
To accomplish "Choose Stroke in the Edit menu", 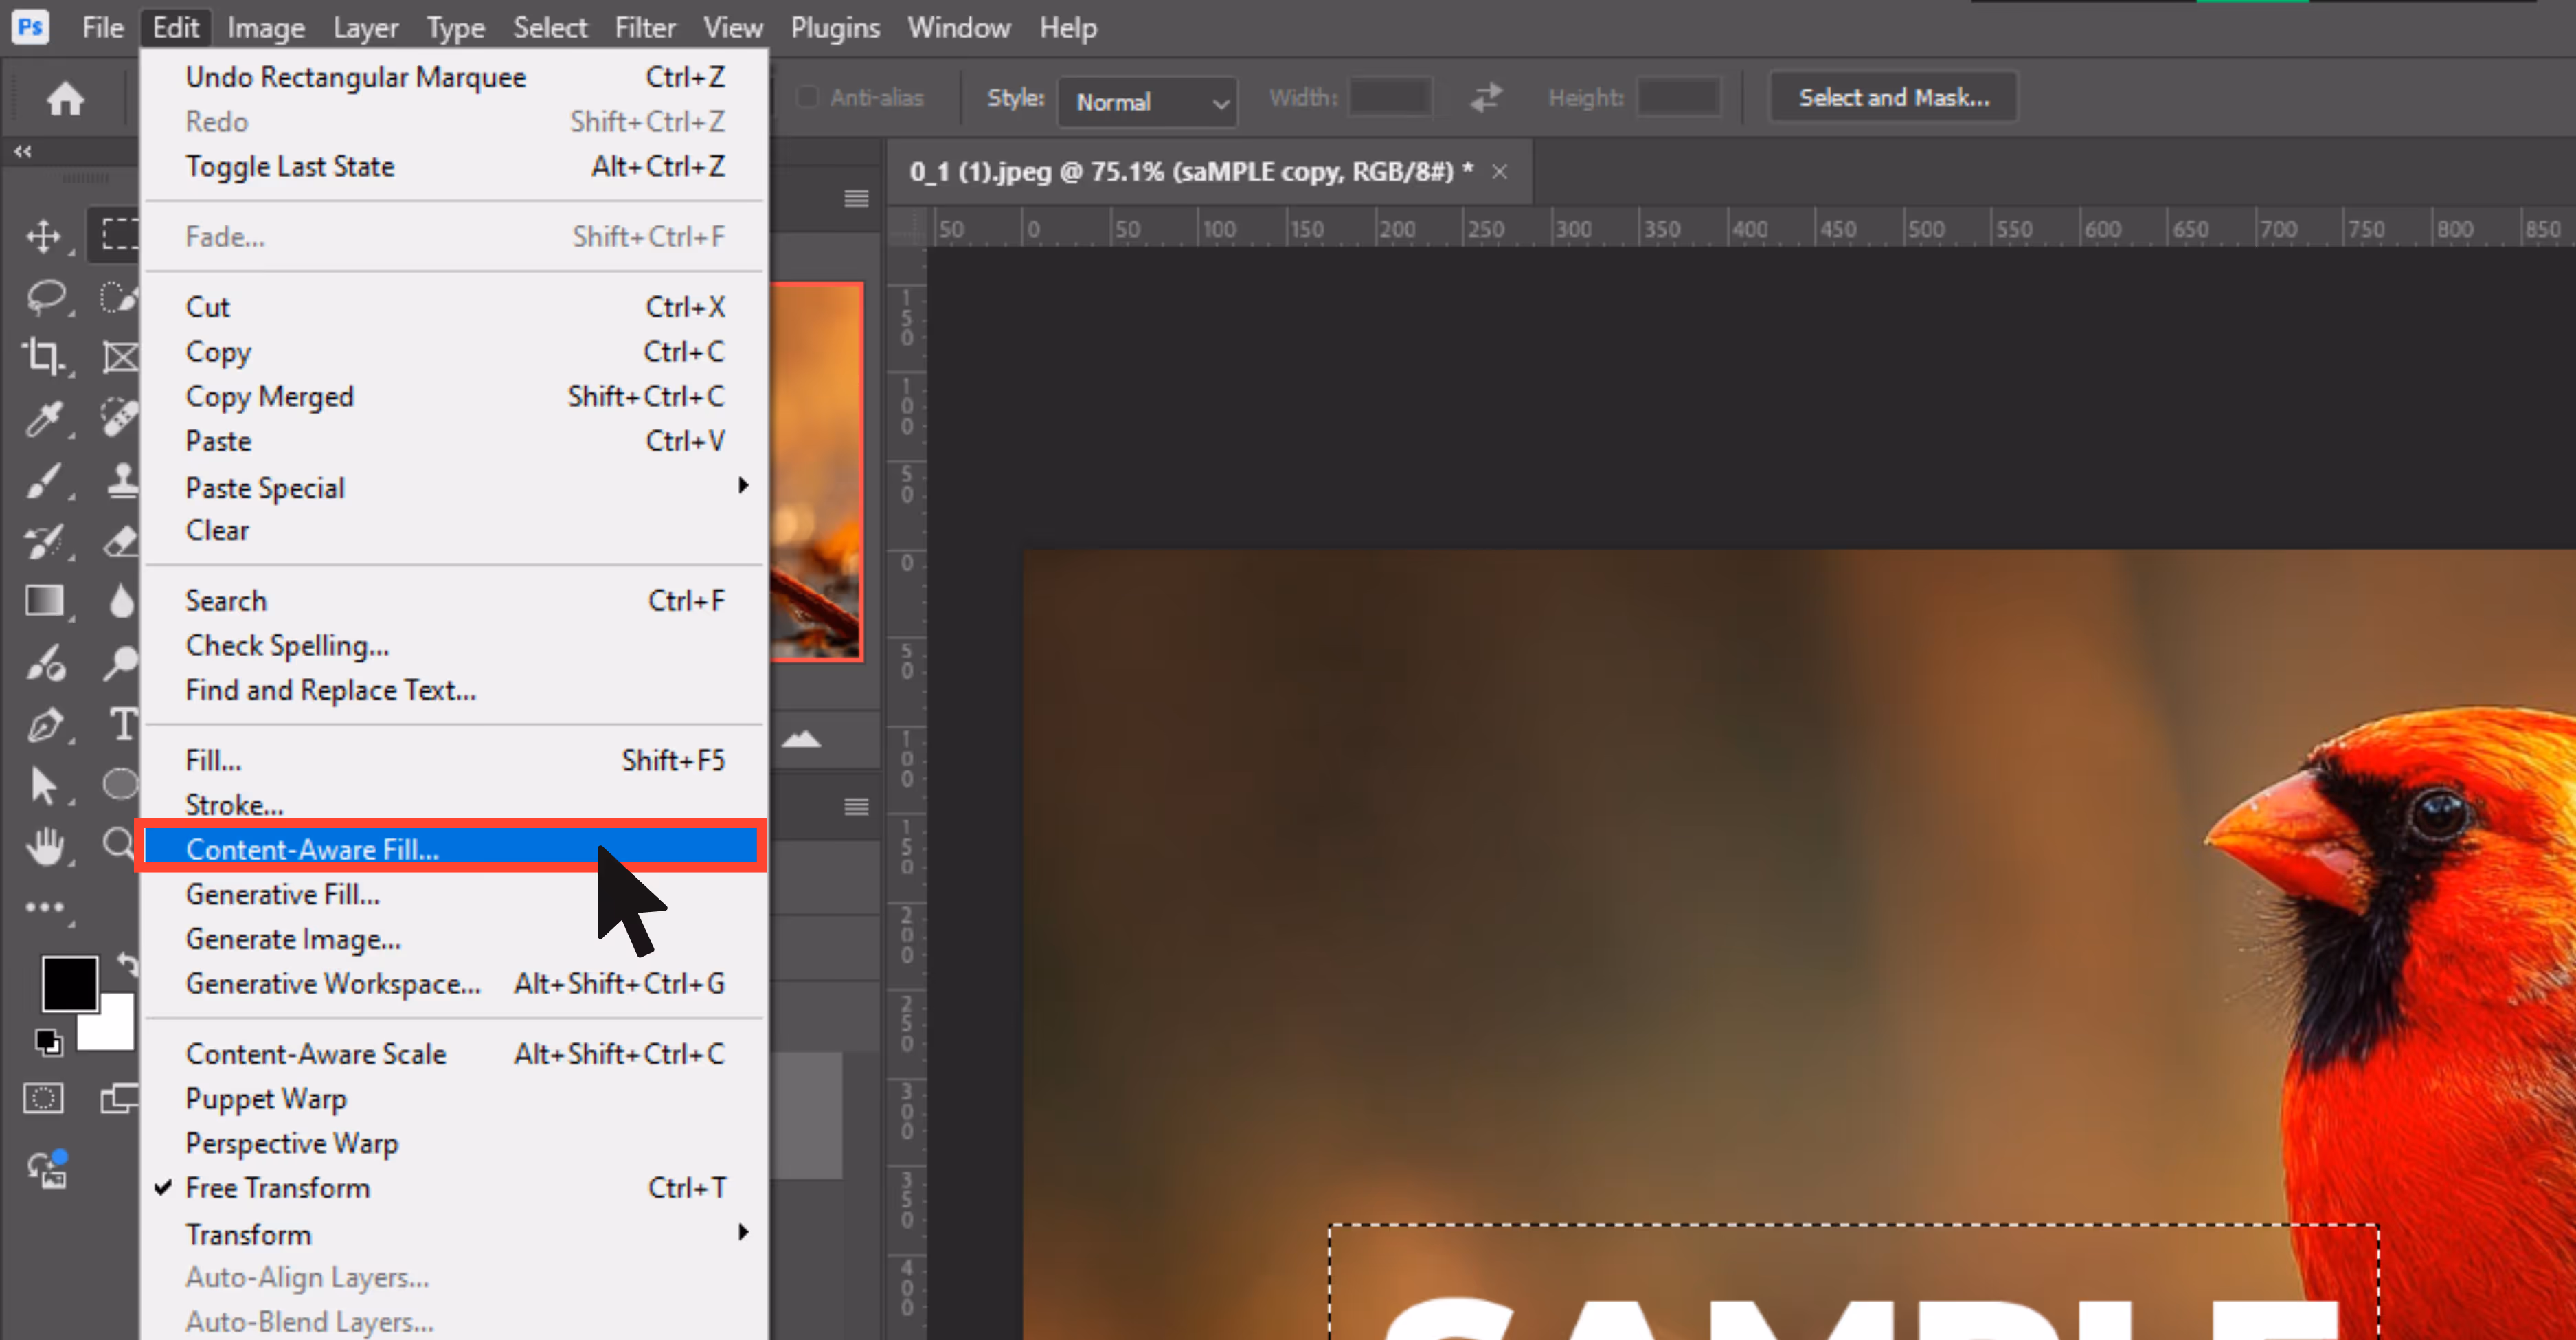I will click(x=456, y=805).
